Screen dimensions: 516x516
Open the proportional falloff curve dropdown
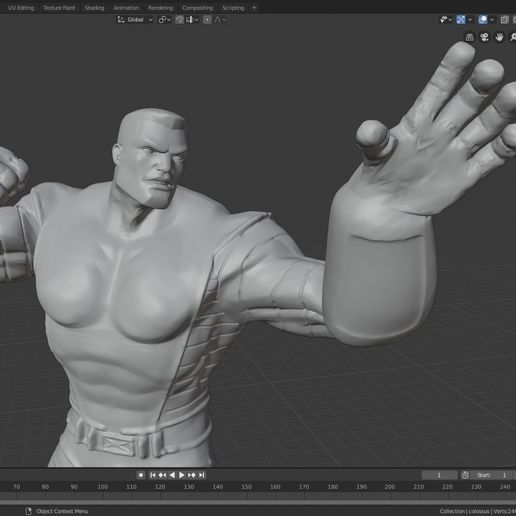[x=220, y=20]
